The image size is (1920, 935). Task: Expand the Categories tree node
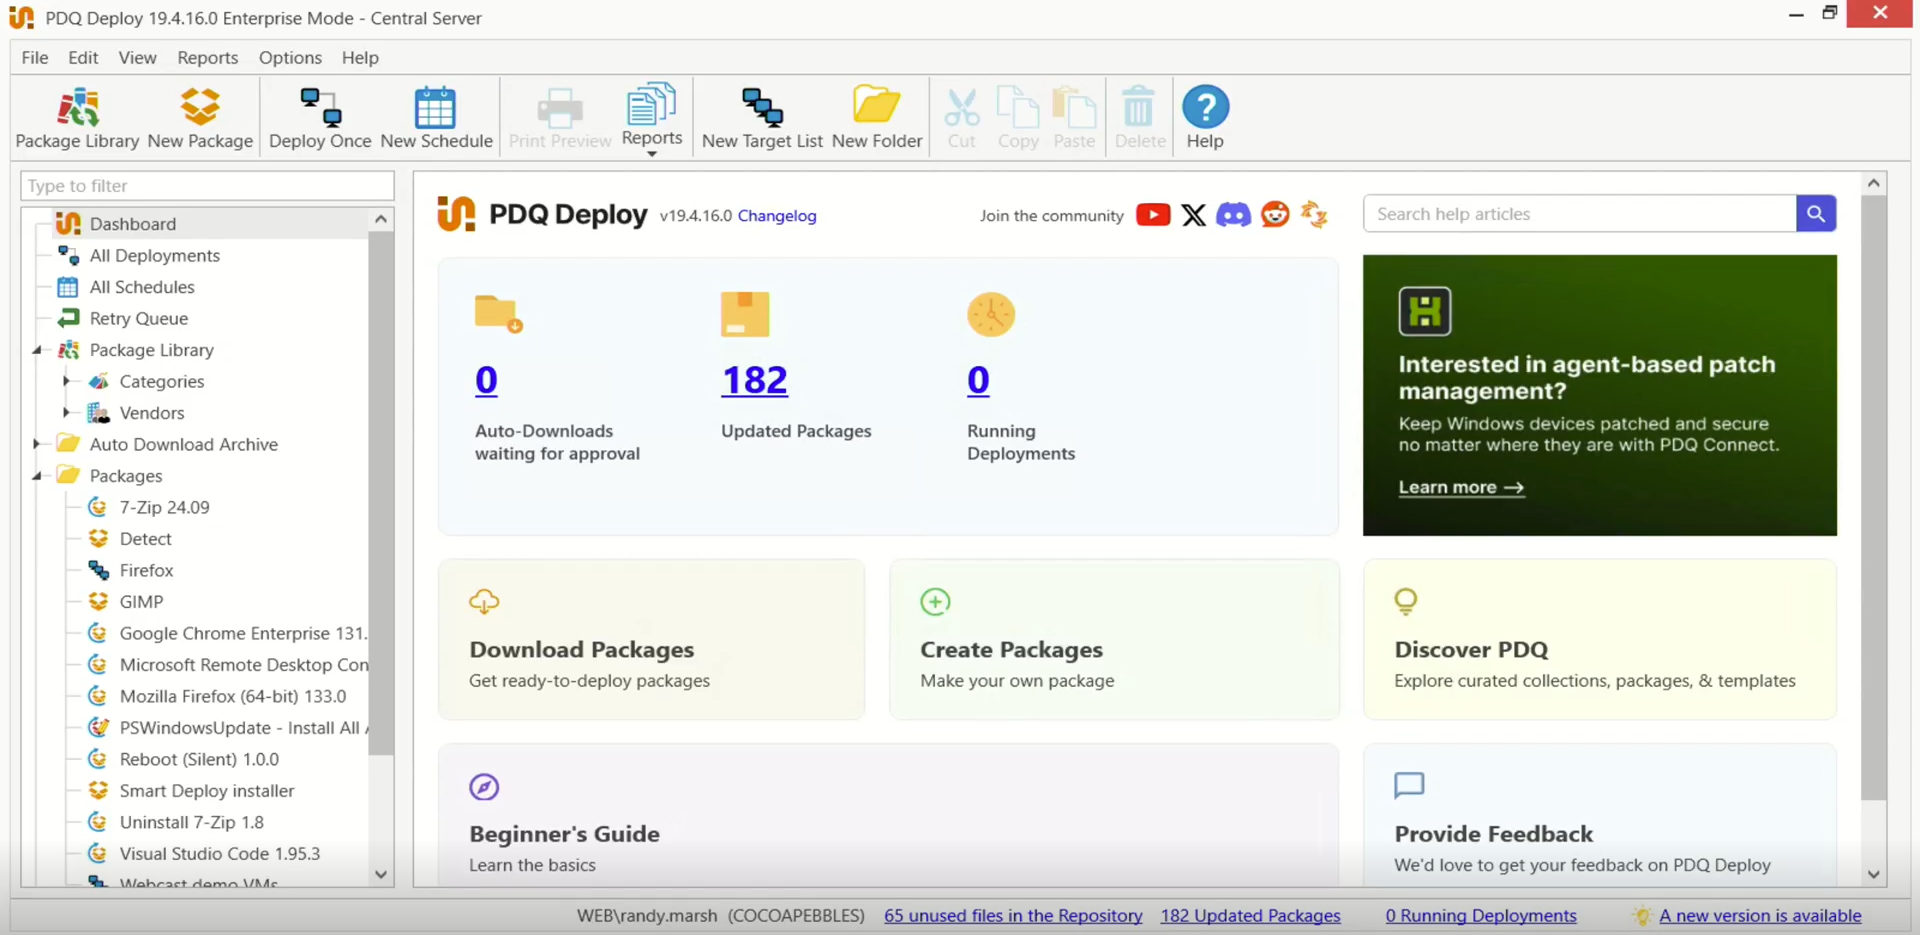(x=66, y=381)
